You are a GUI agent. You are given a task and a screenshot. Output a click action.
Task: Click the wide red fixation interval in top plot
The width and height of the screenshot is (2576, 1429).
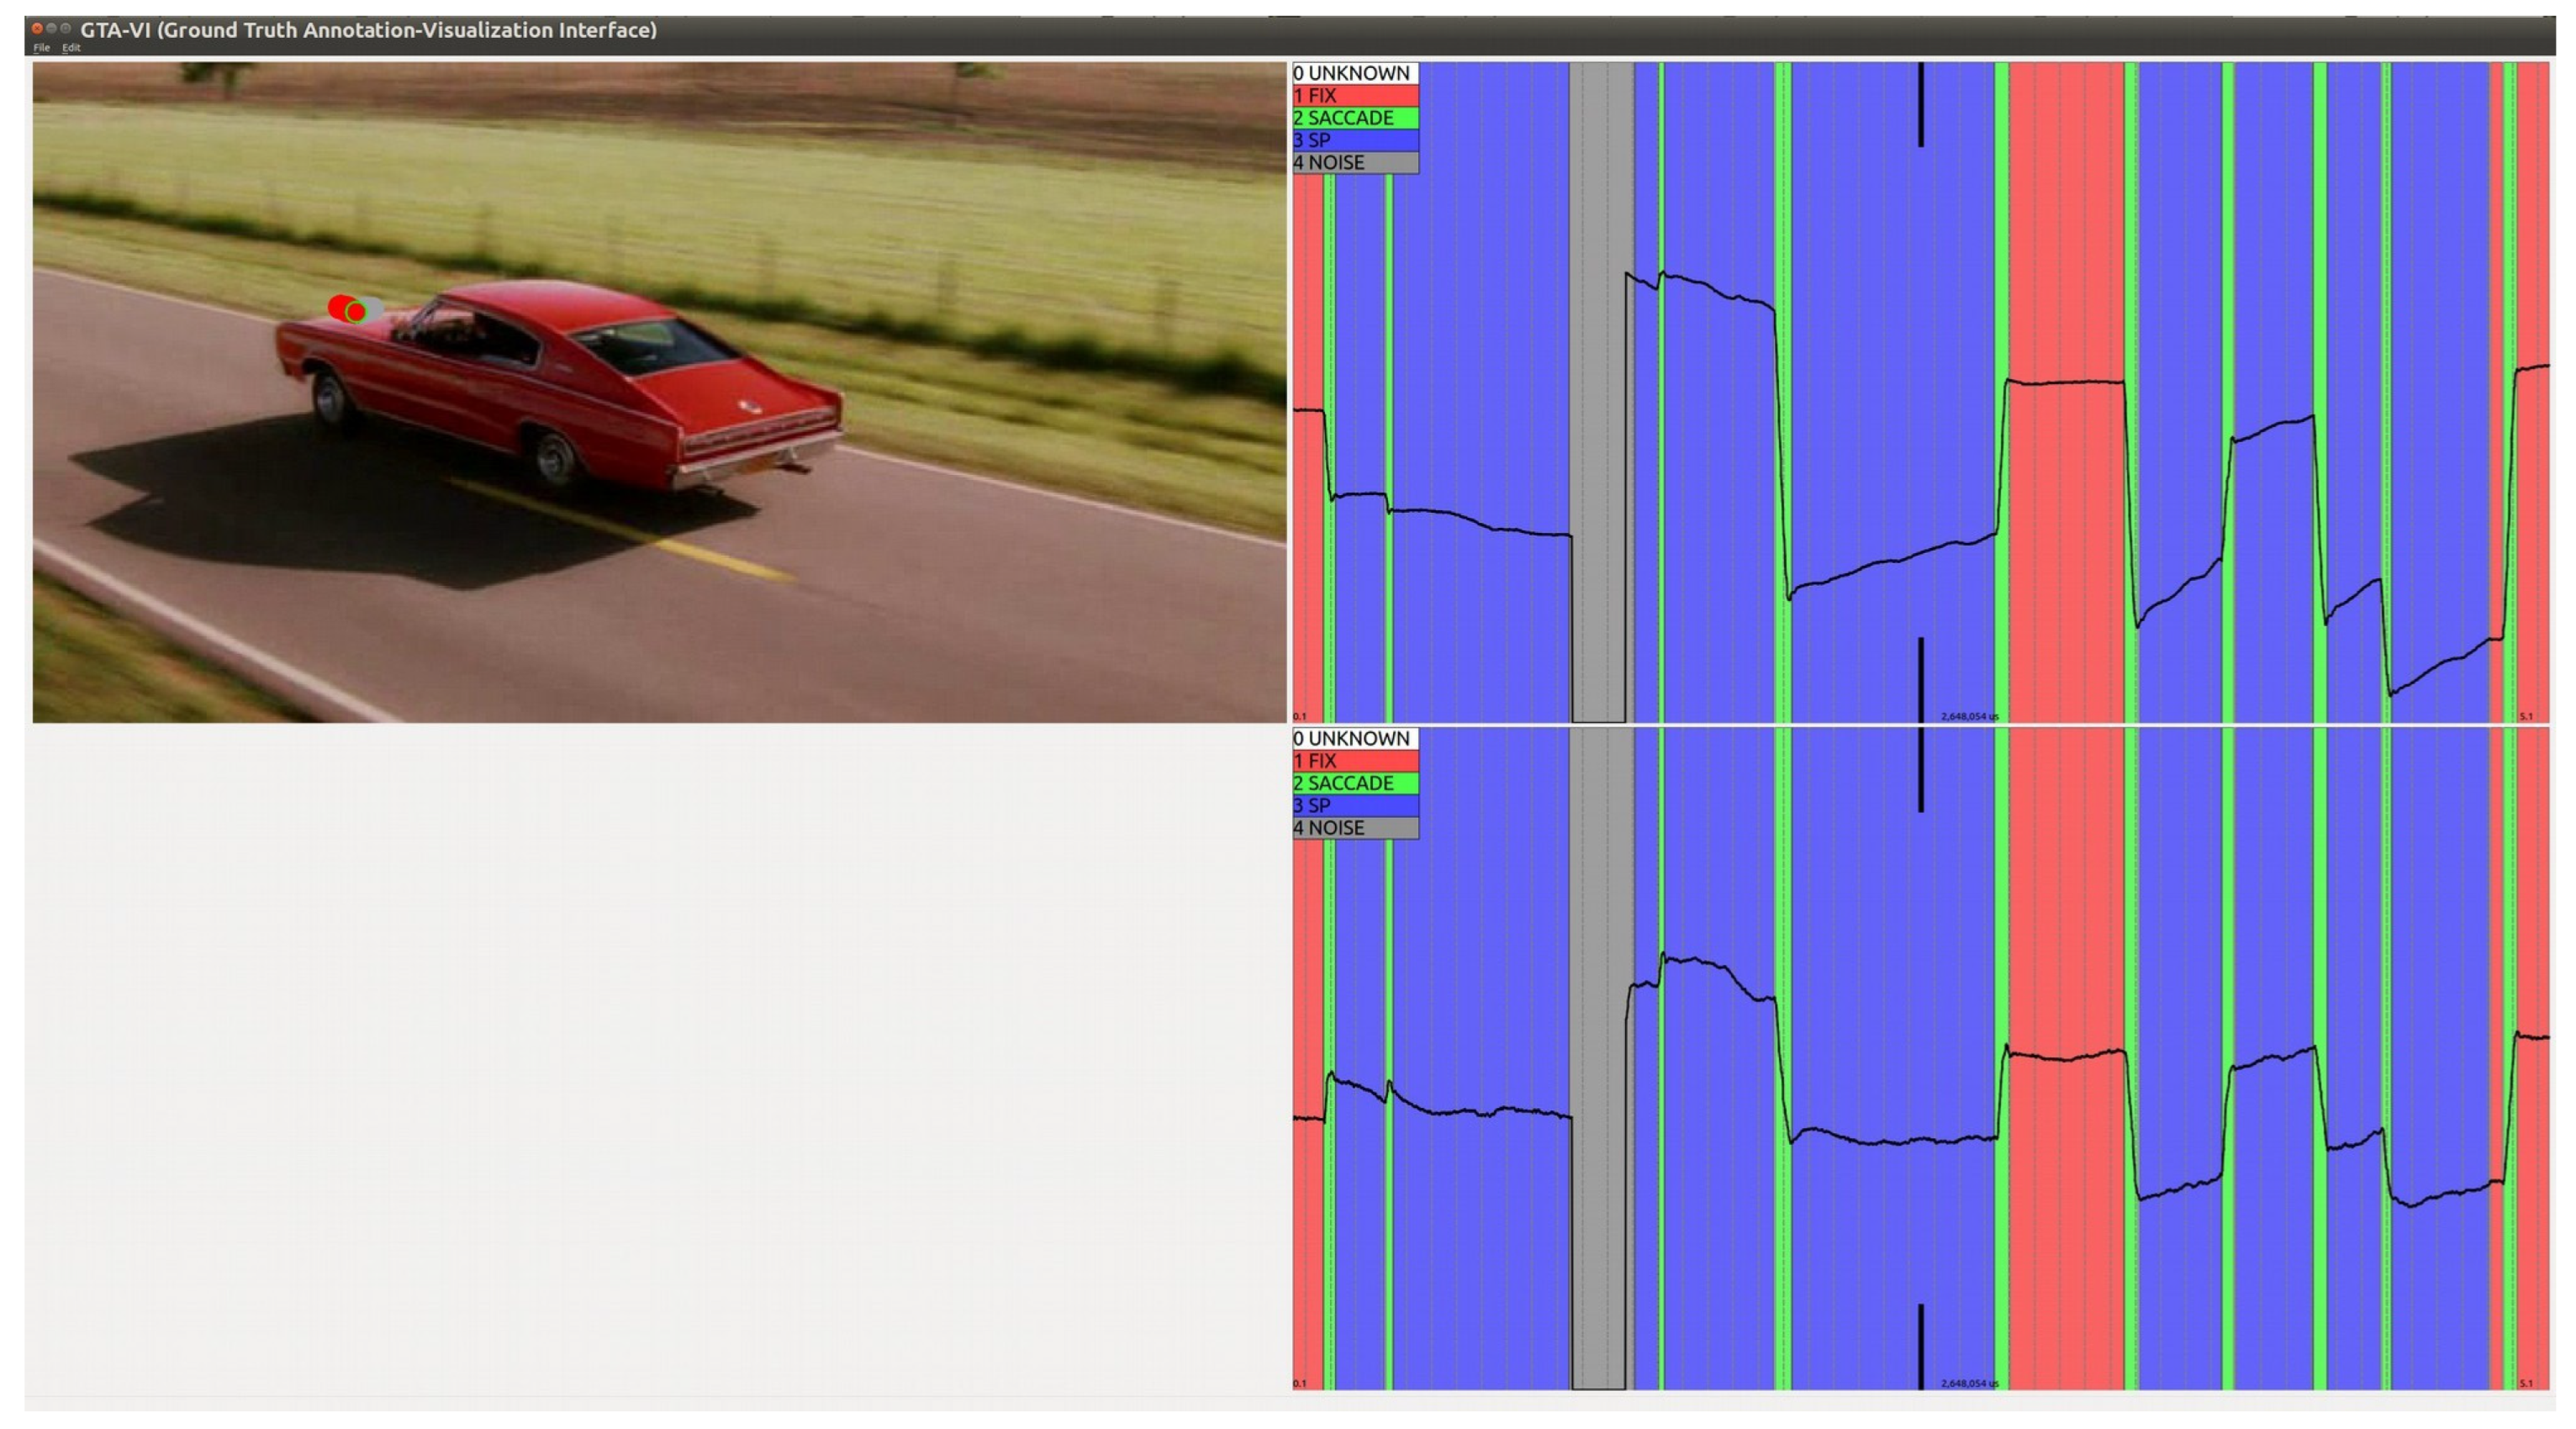click(2066, 250)
